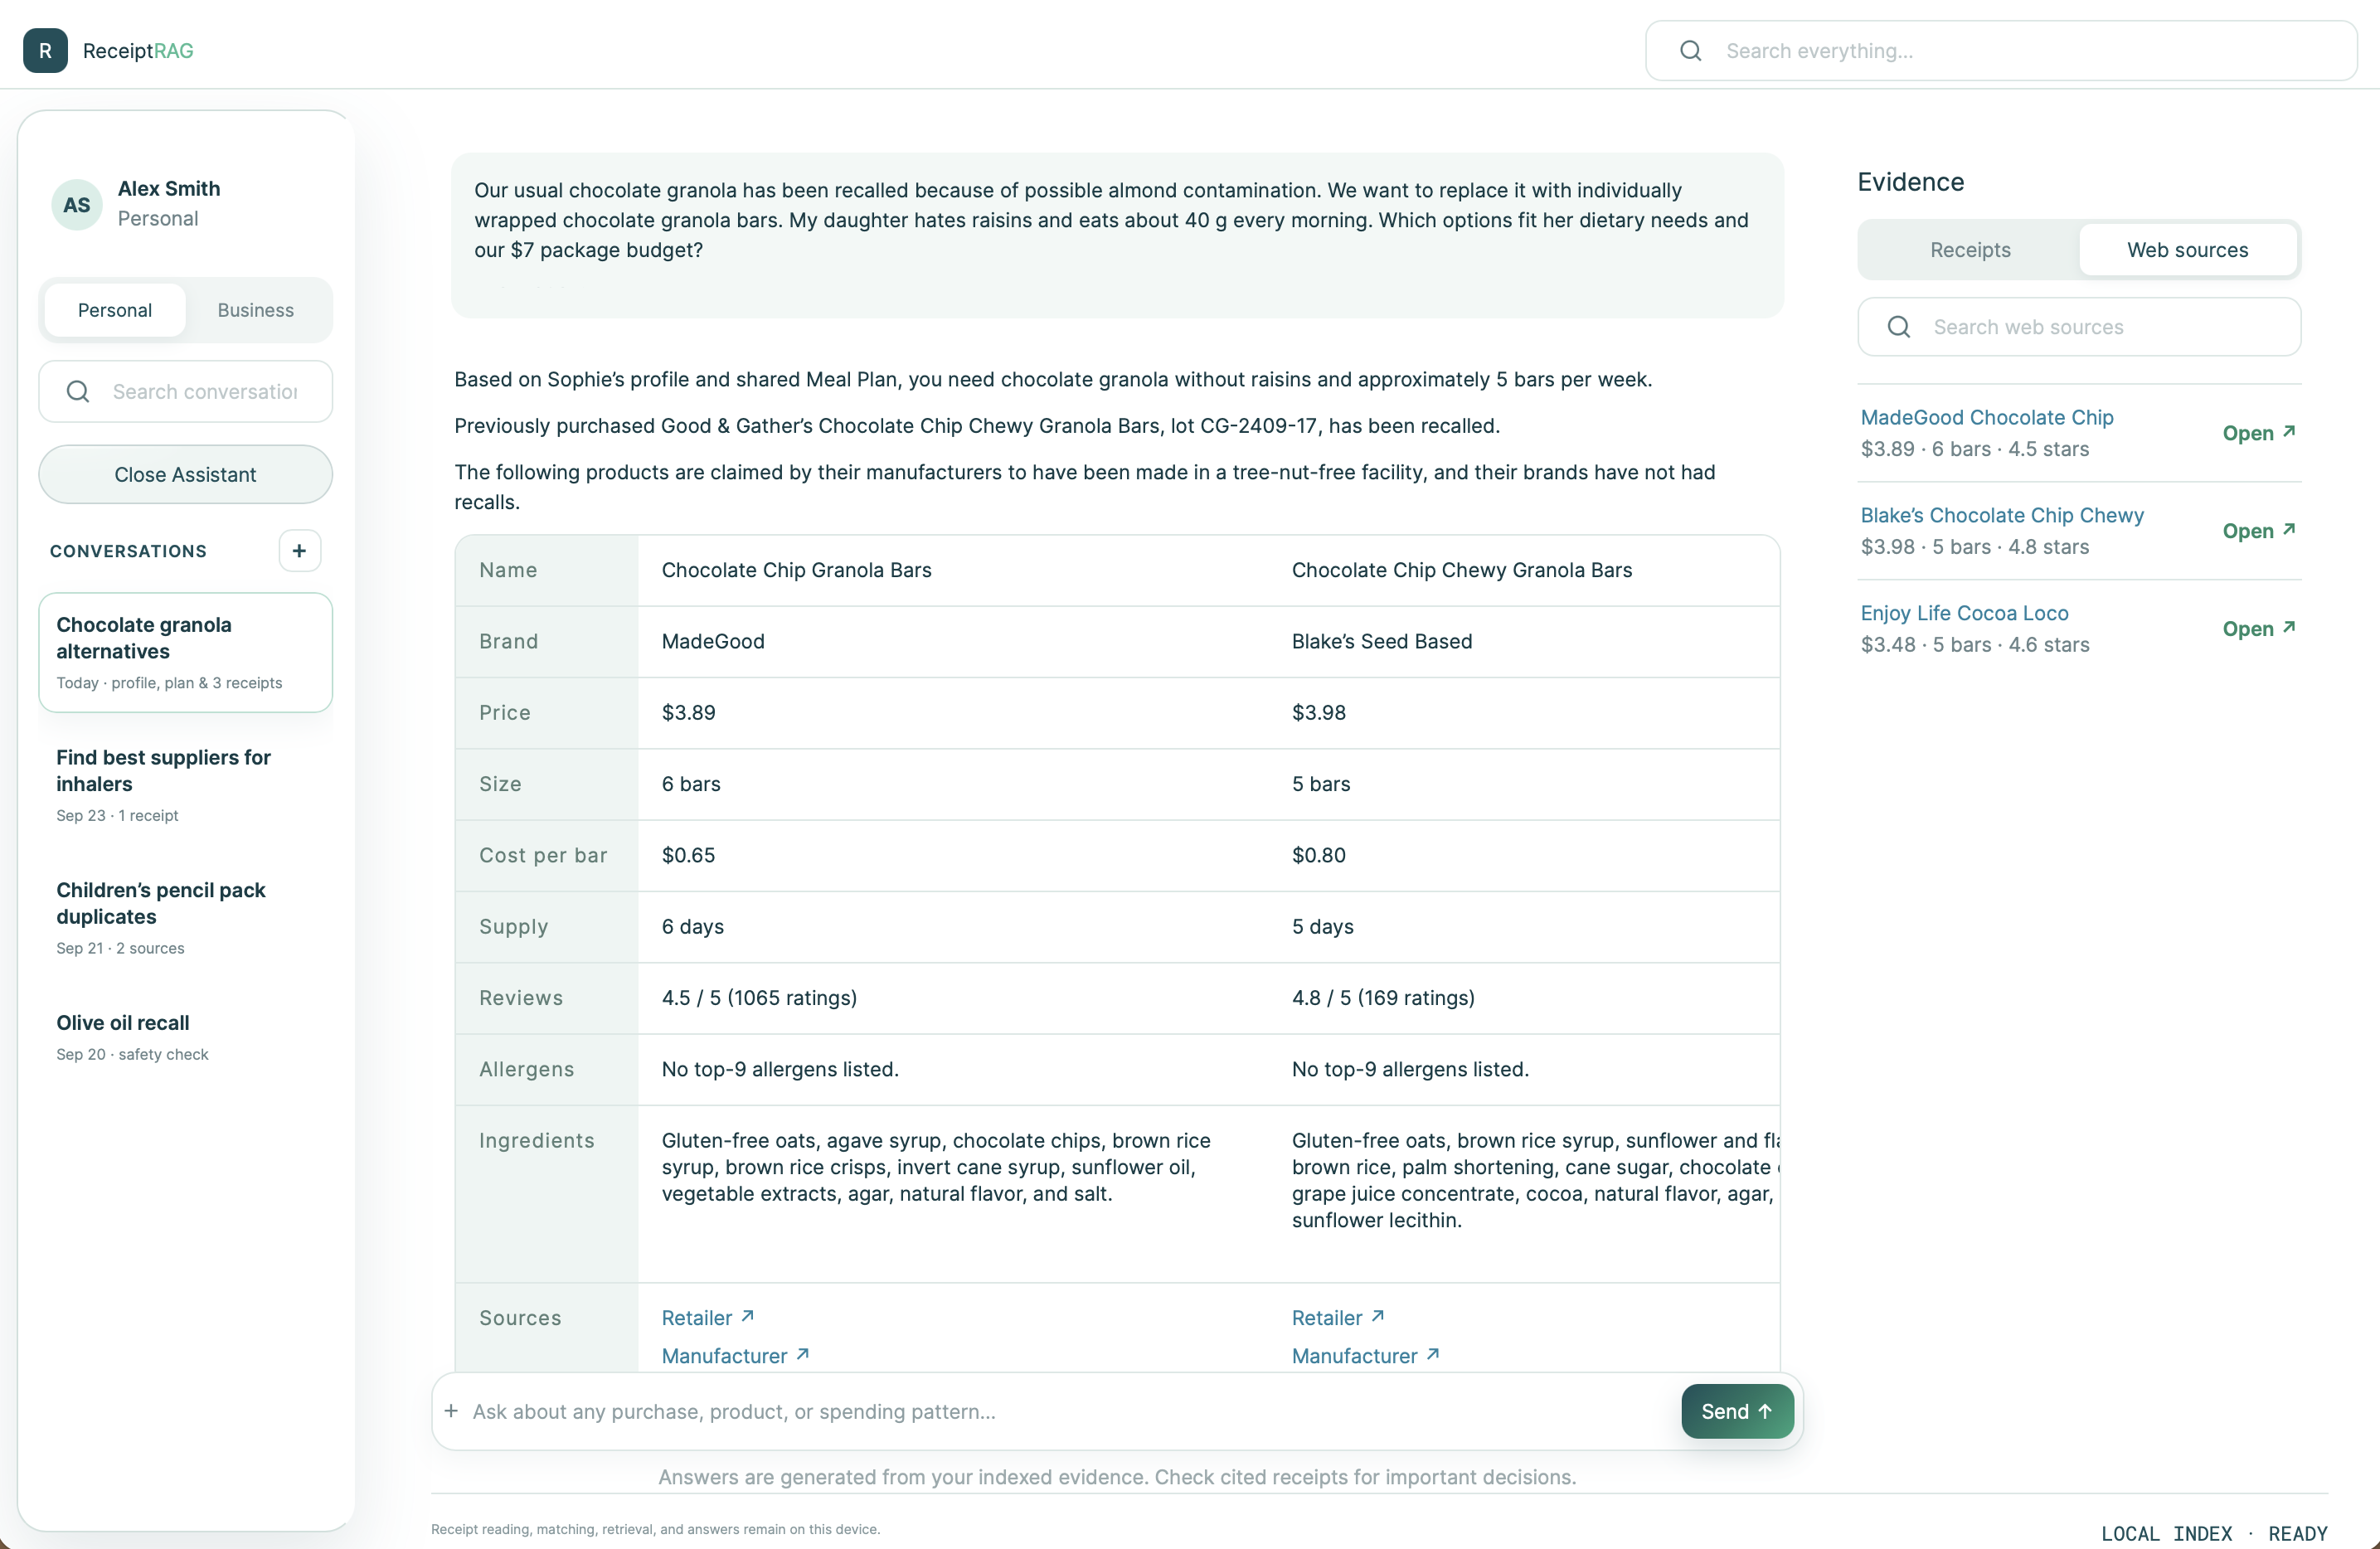Open Chocolate granola alternatives conversation
This screenshot has height=1549, width=2380.
coord(185,653)
